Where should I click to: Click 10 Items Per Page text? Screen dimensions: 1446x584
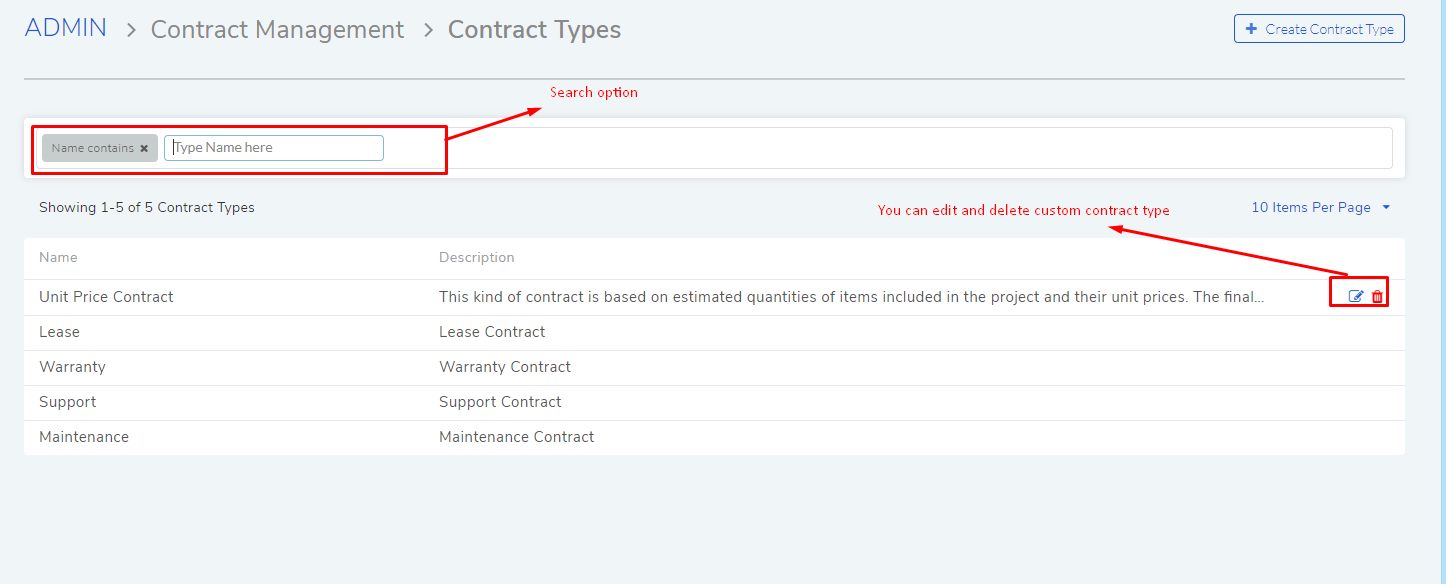point(1311,208)
